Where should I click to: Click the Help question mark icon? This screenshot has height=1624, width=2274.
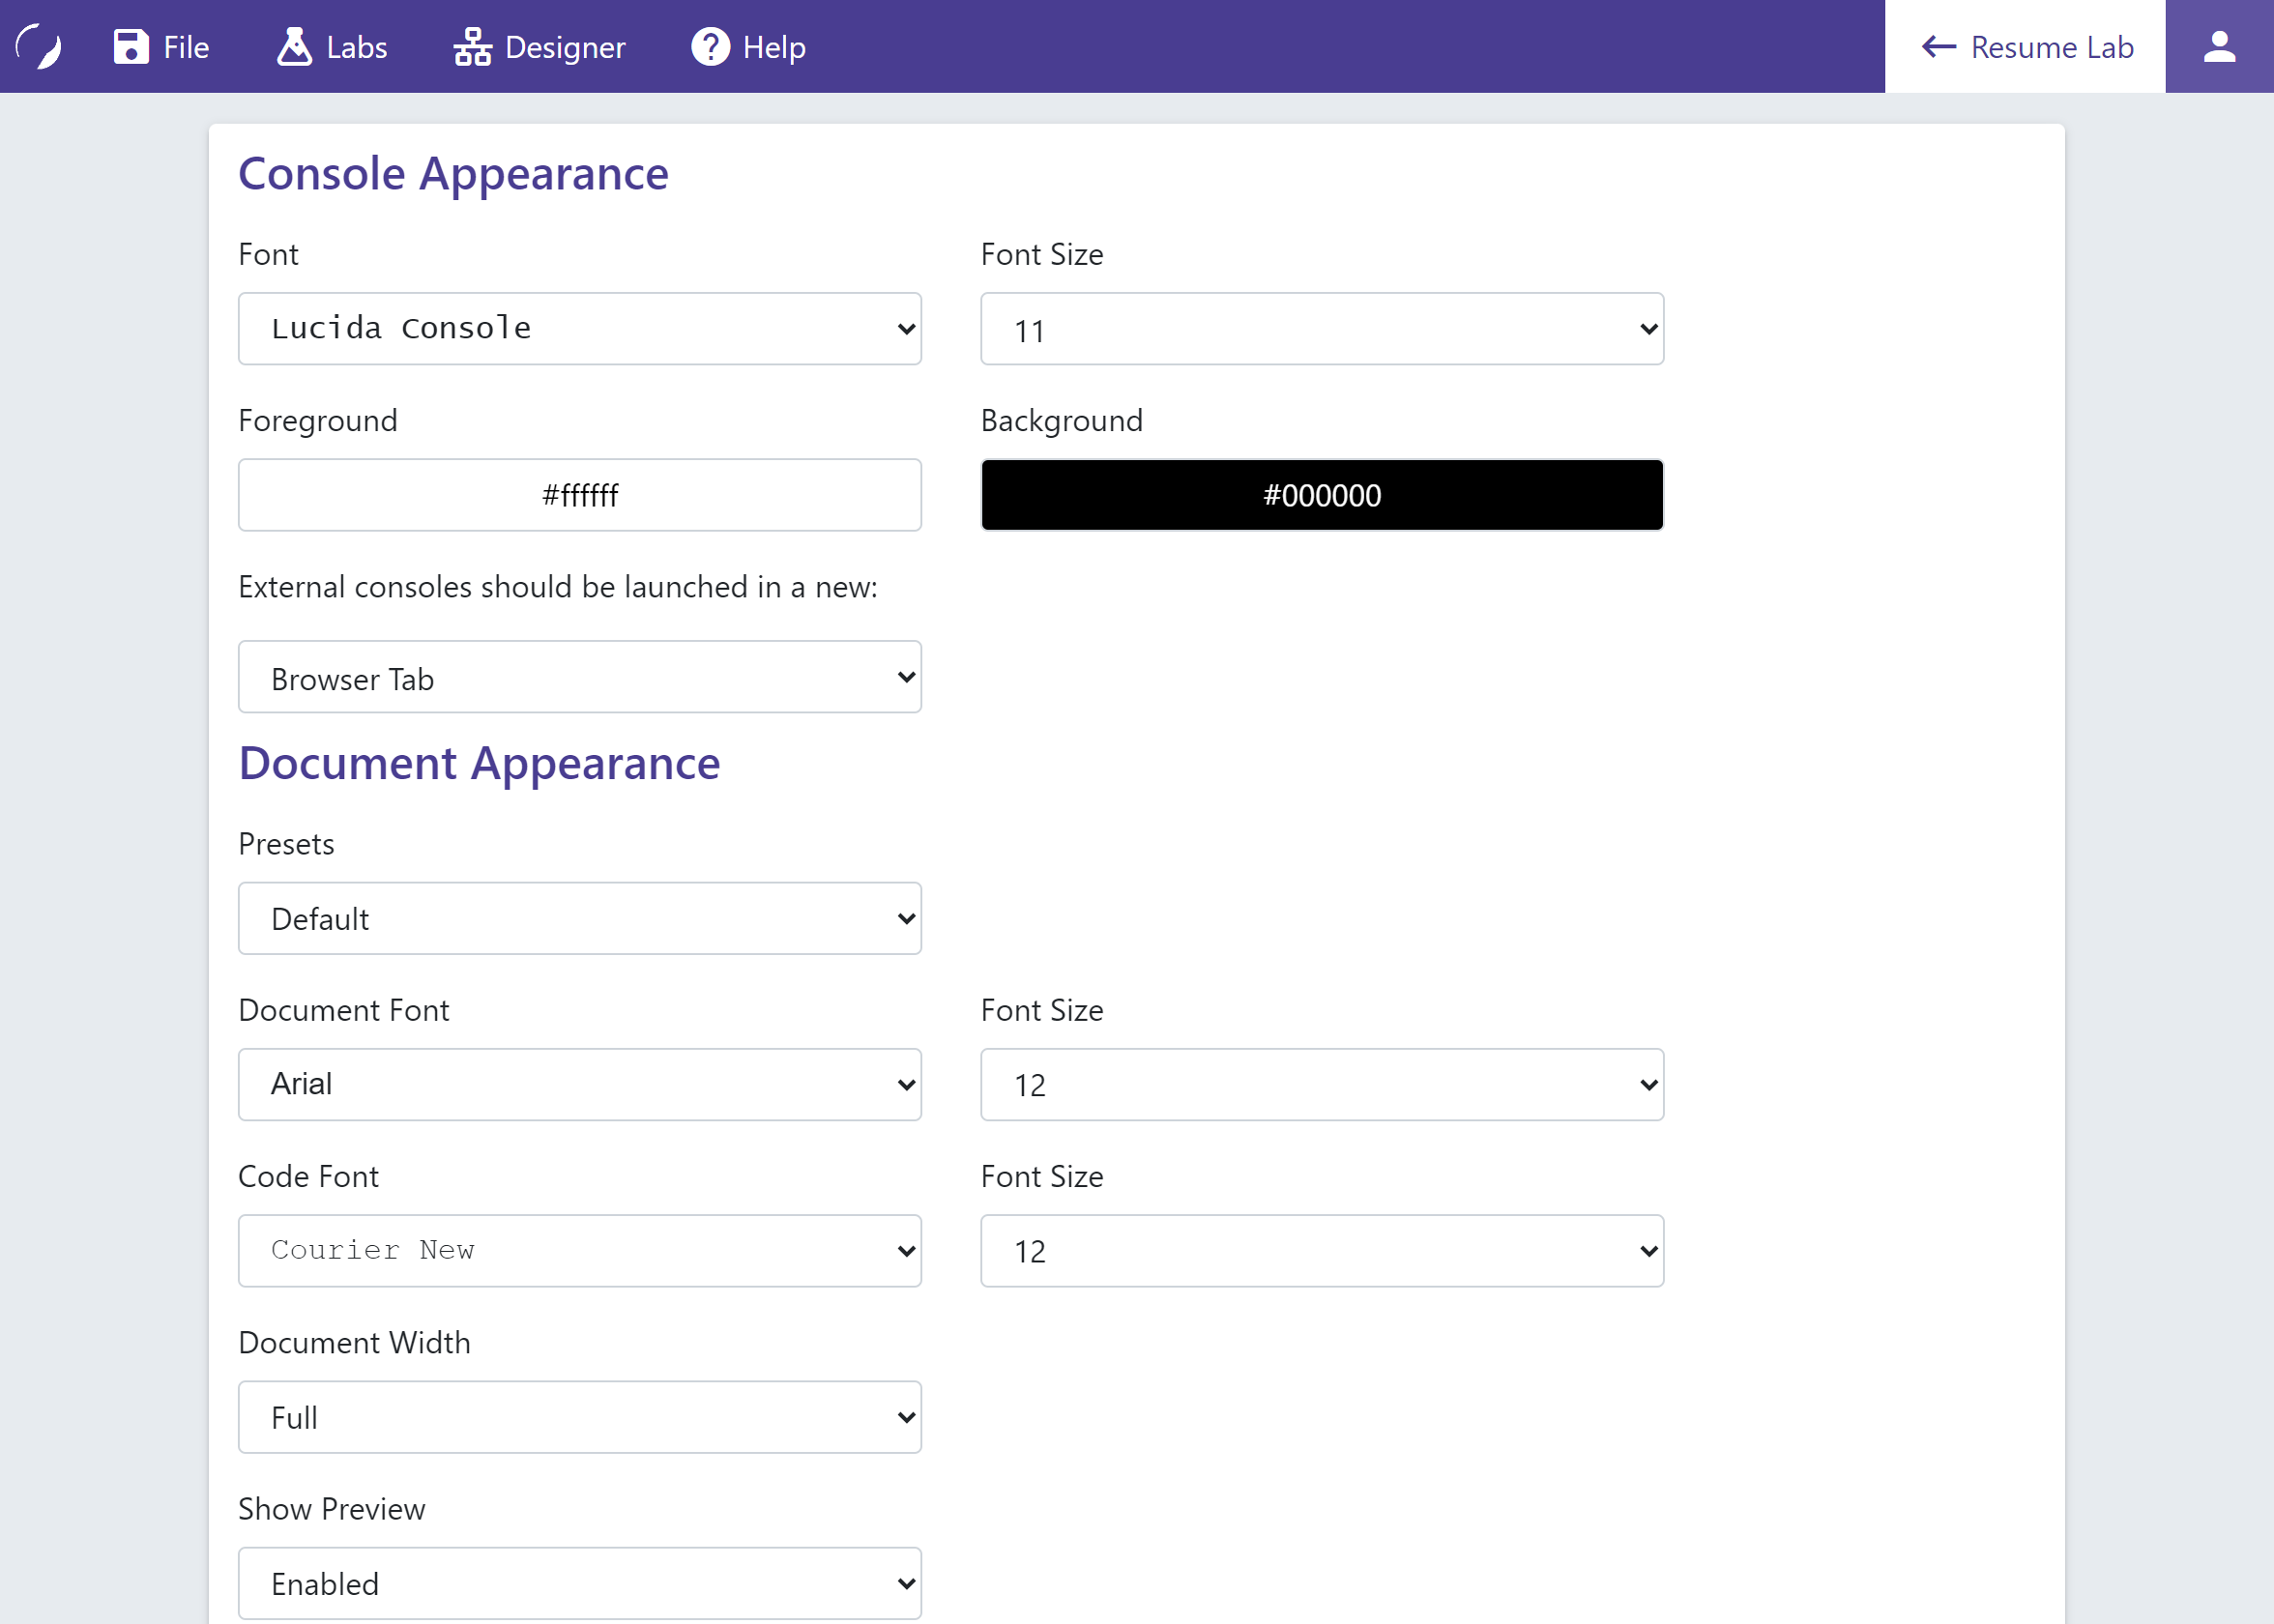(x=710, y=46)
